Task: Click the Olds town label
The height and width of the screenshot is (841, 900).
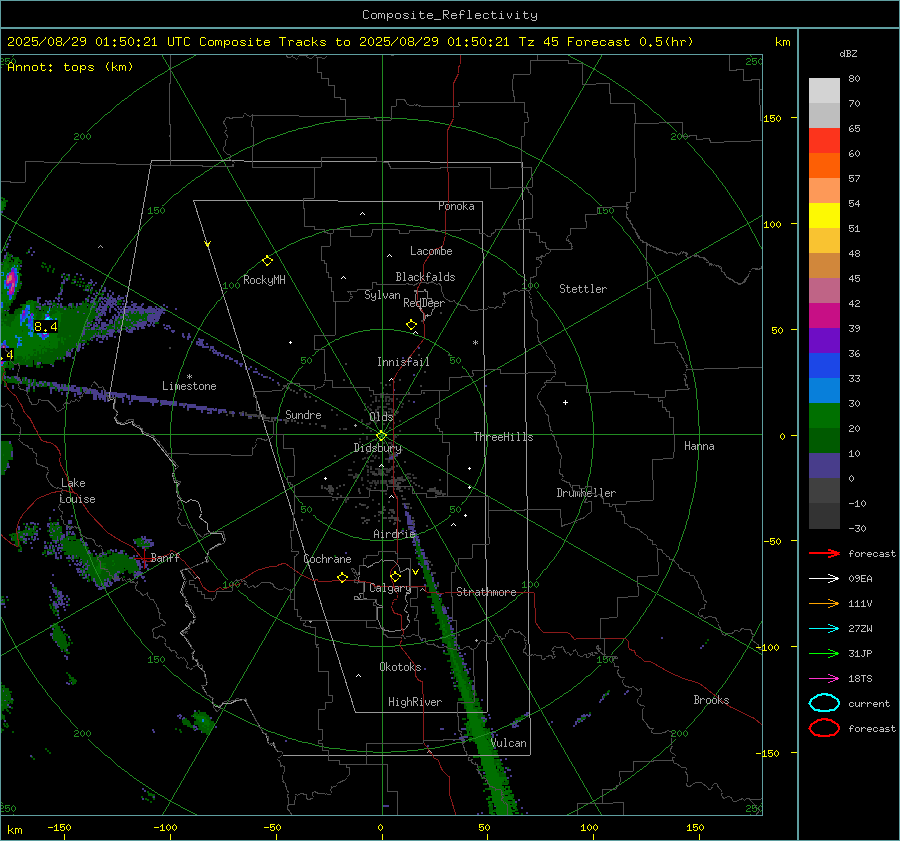Action: coord(381,417)
